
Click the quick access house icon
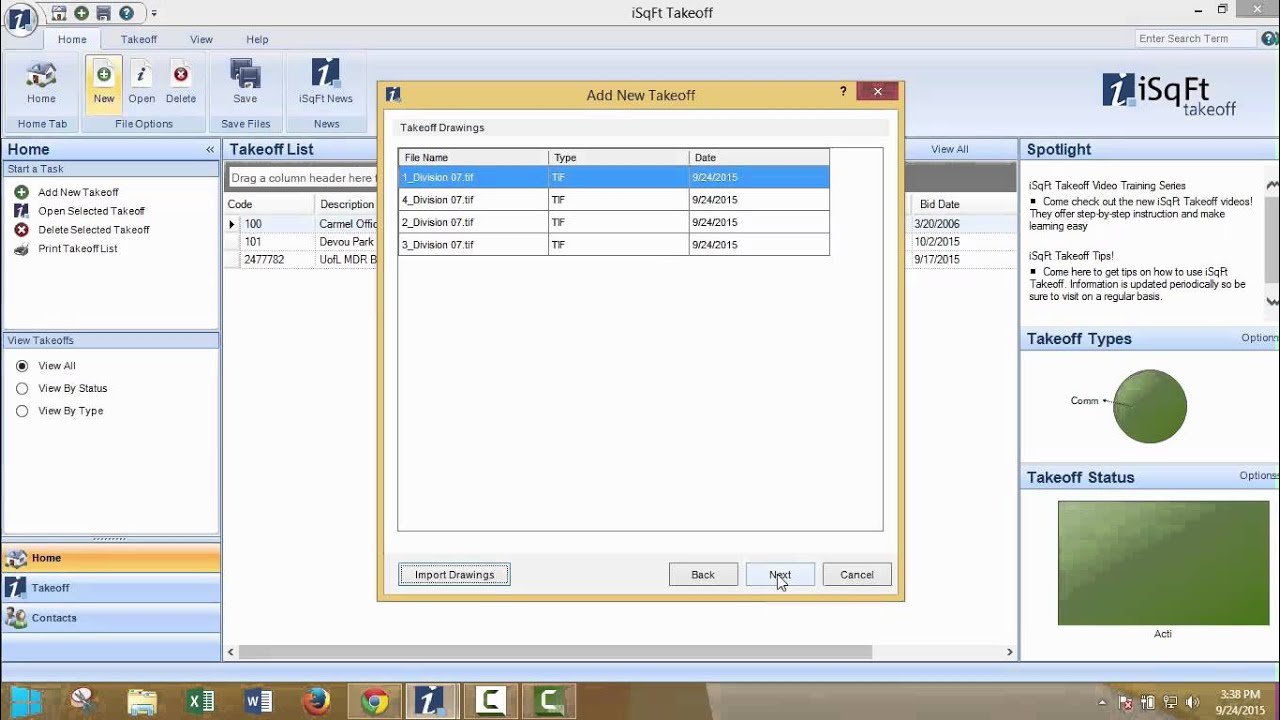(x=59, y=13)
